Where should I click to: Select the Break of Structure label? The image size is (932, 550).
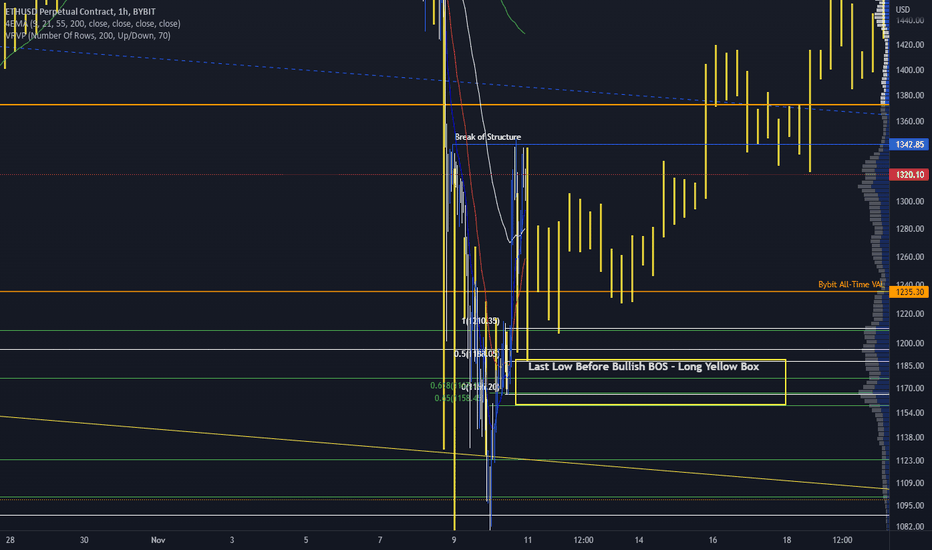pyautogui.click(x=487, y=137)
